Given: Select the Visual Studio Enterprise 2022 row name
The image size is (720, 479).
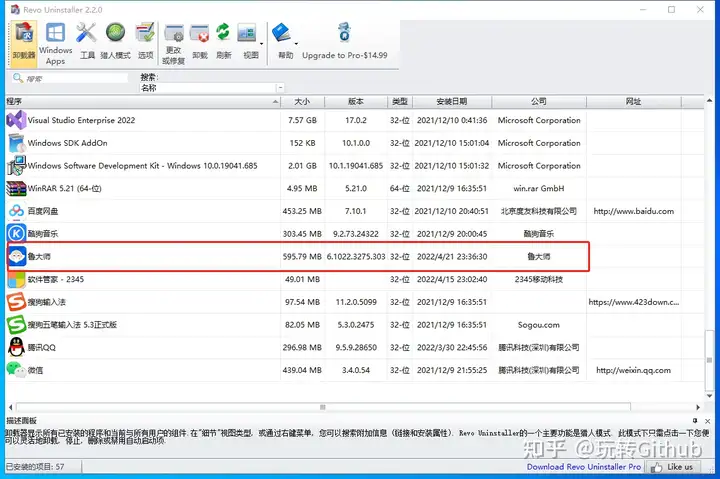Looking at the screenshot, I should pos(81,120).
